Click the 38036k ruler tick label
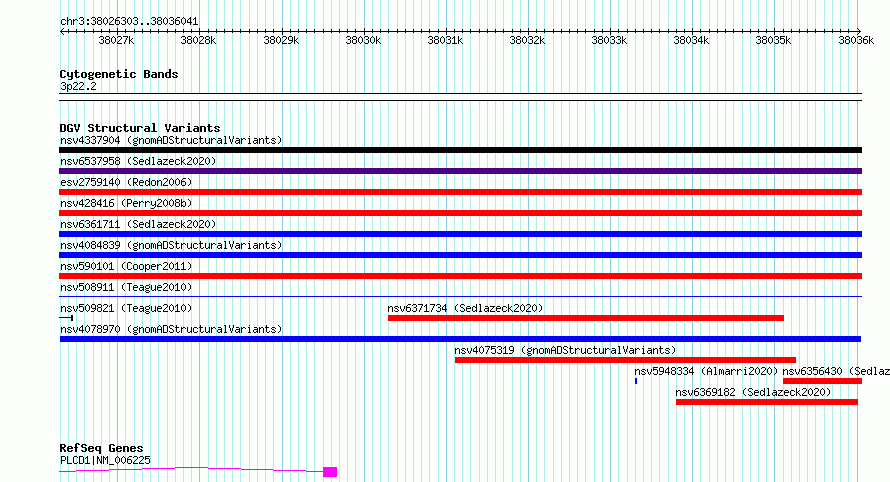 point(857,40)
